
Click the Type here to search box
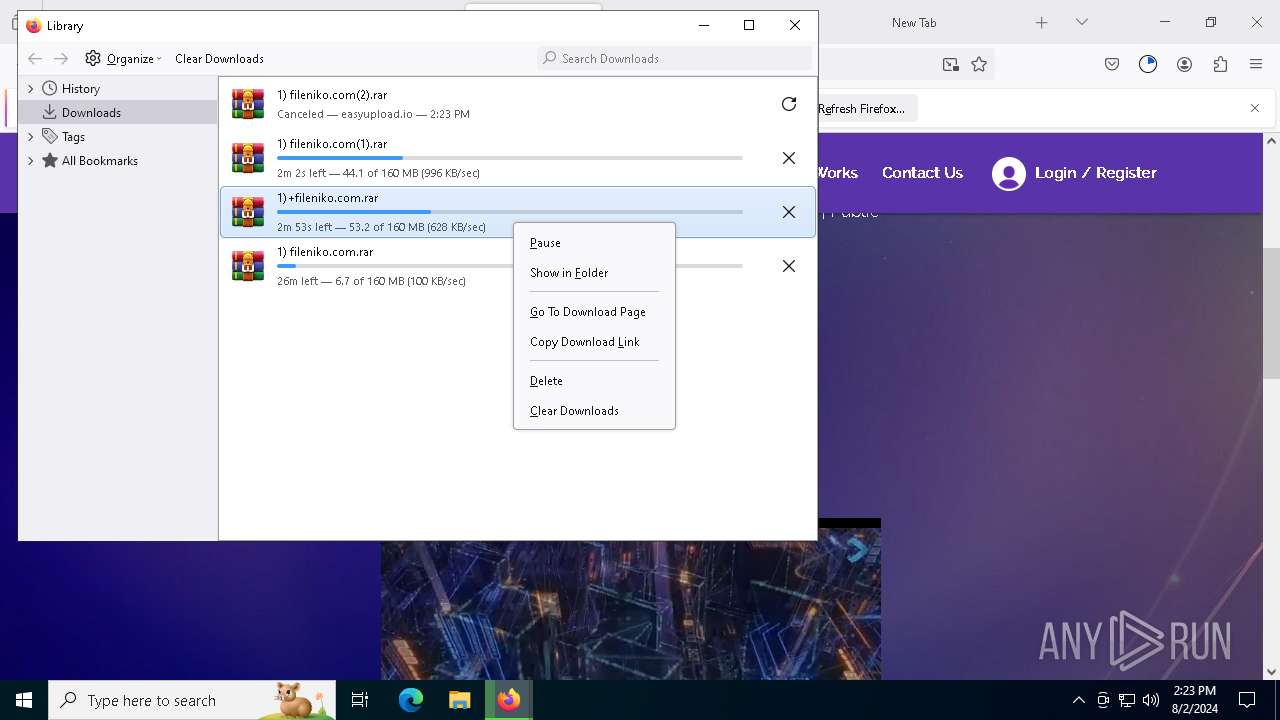[x=192, y=700]
